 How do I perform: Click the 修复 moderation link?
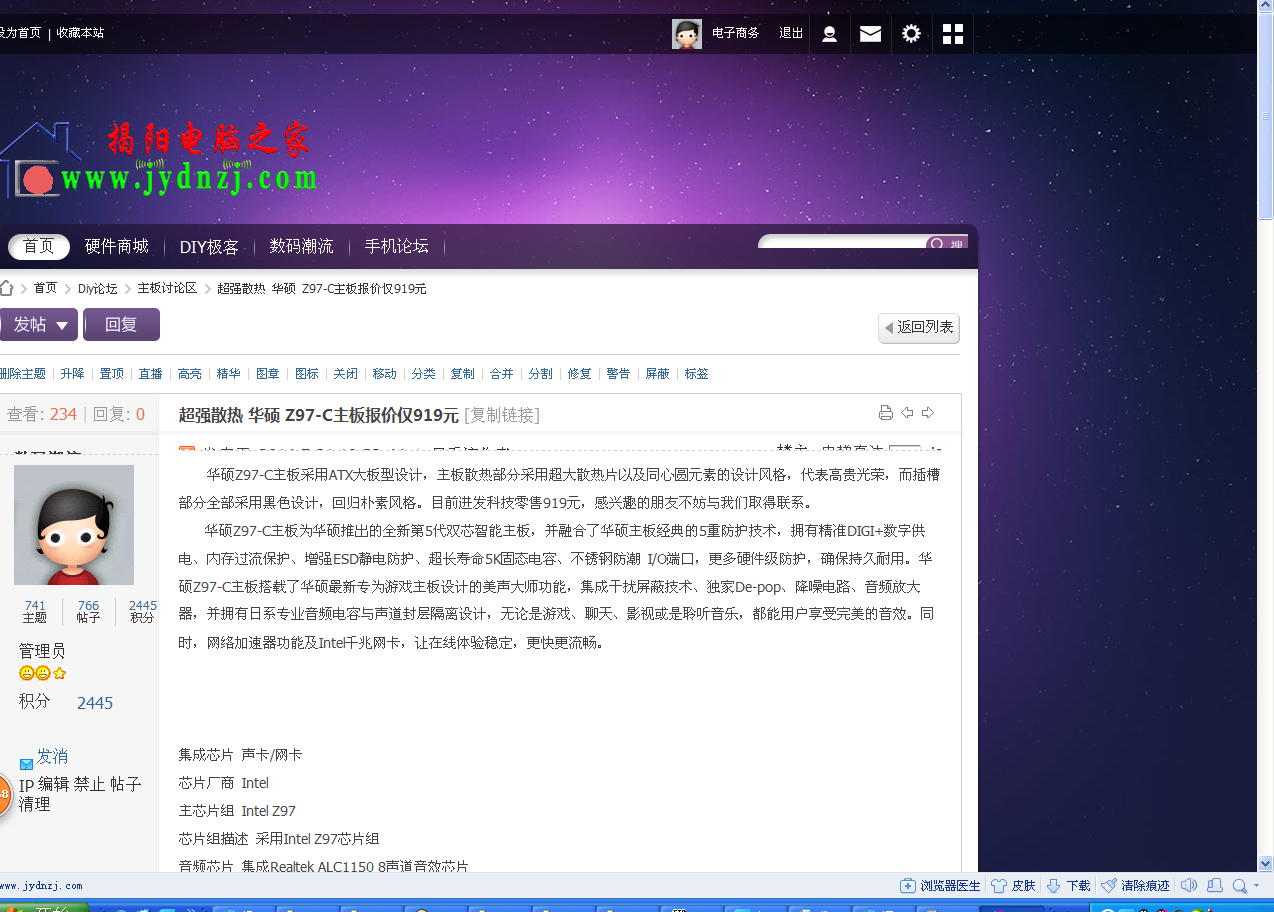point(579,373)
